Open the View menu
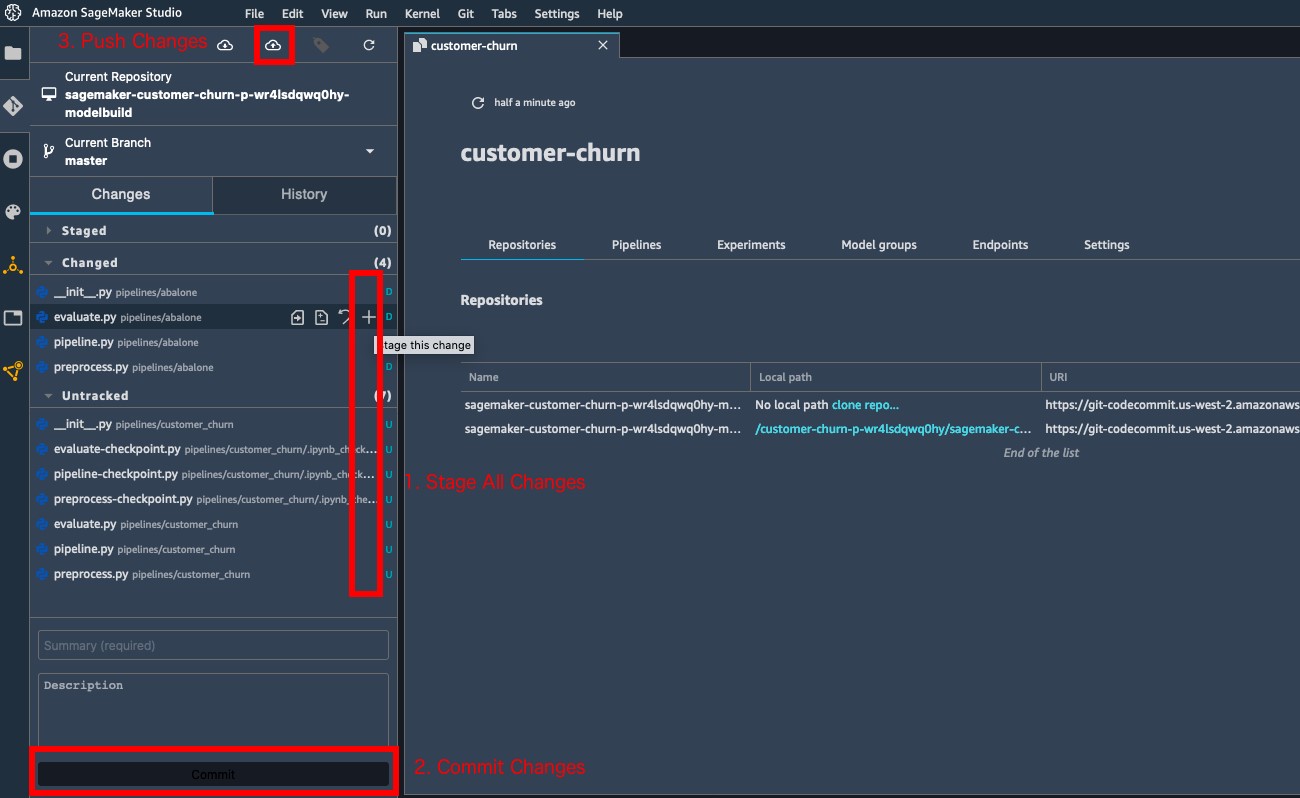The height and width of the screenshot is (798, 1300). coord(334,14)
